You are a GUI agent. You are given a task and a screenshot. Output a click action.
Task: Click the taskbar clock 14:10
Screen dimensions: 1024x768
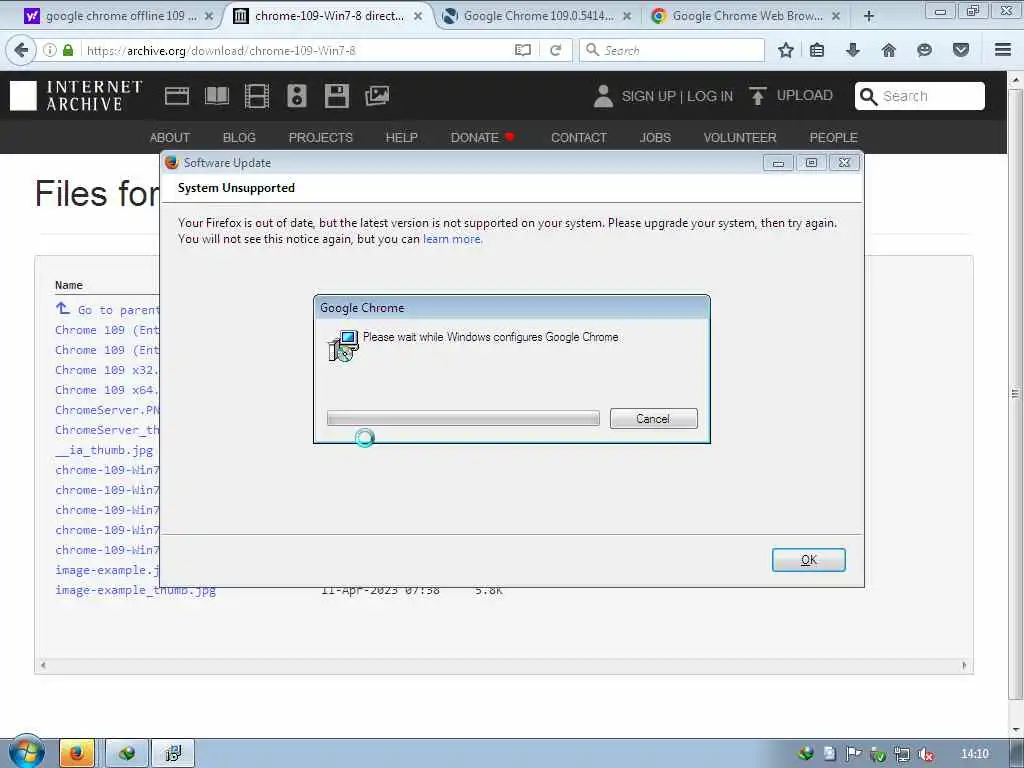(x=975, y=754)
